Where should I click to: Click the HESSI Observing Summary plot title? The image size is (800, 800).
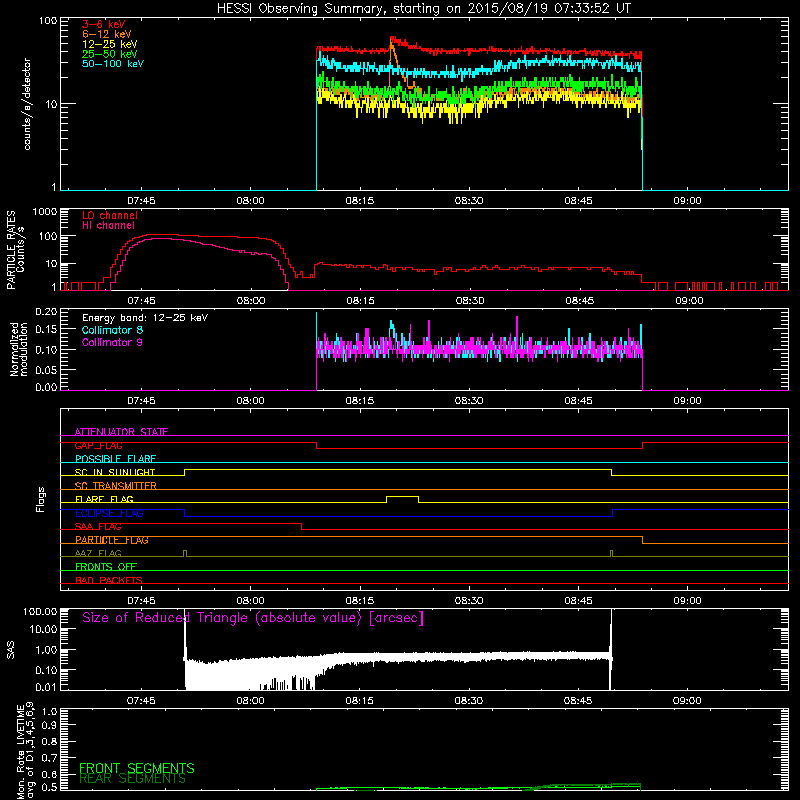pyautogui.click(x=423, y=8)
